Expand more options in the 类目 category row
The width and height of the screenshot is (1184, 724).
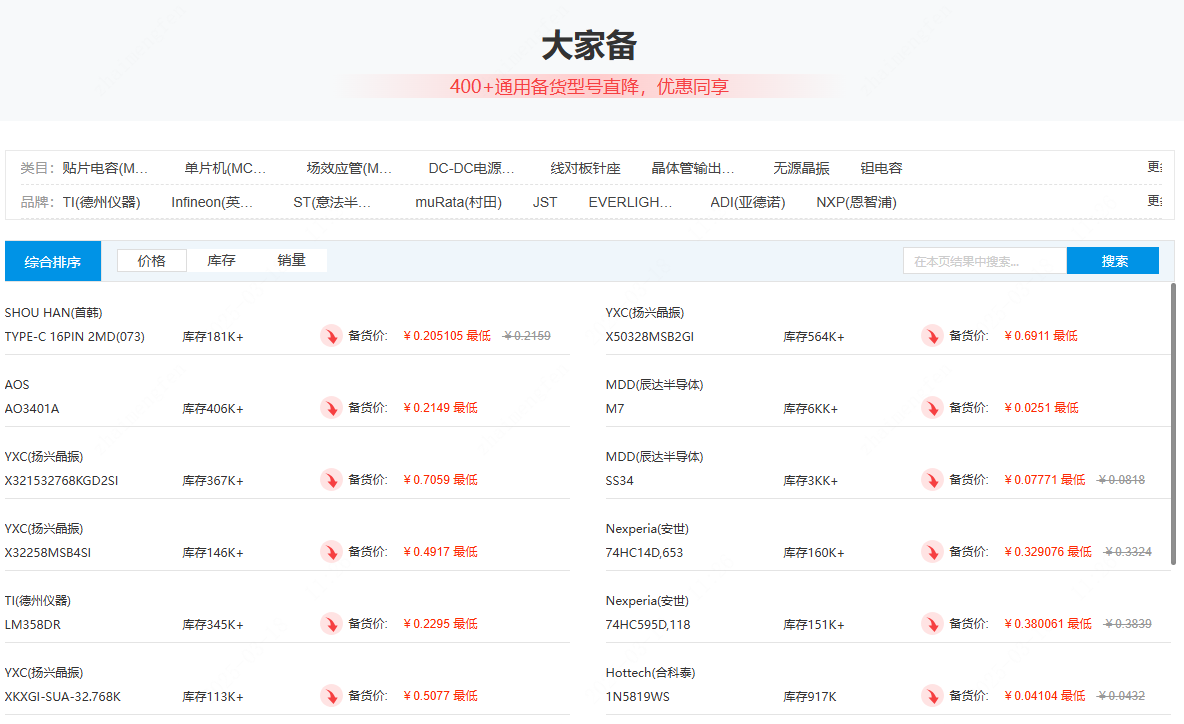[1154, 168]
